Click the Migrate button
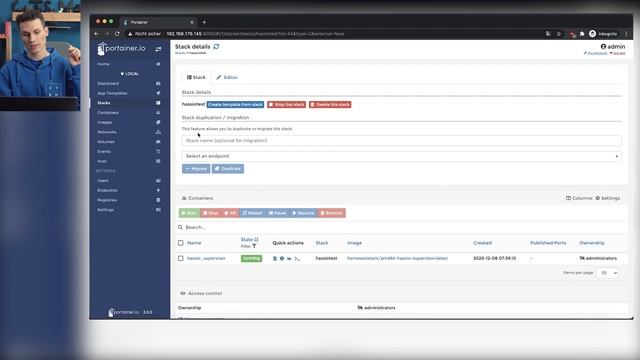 196,169
